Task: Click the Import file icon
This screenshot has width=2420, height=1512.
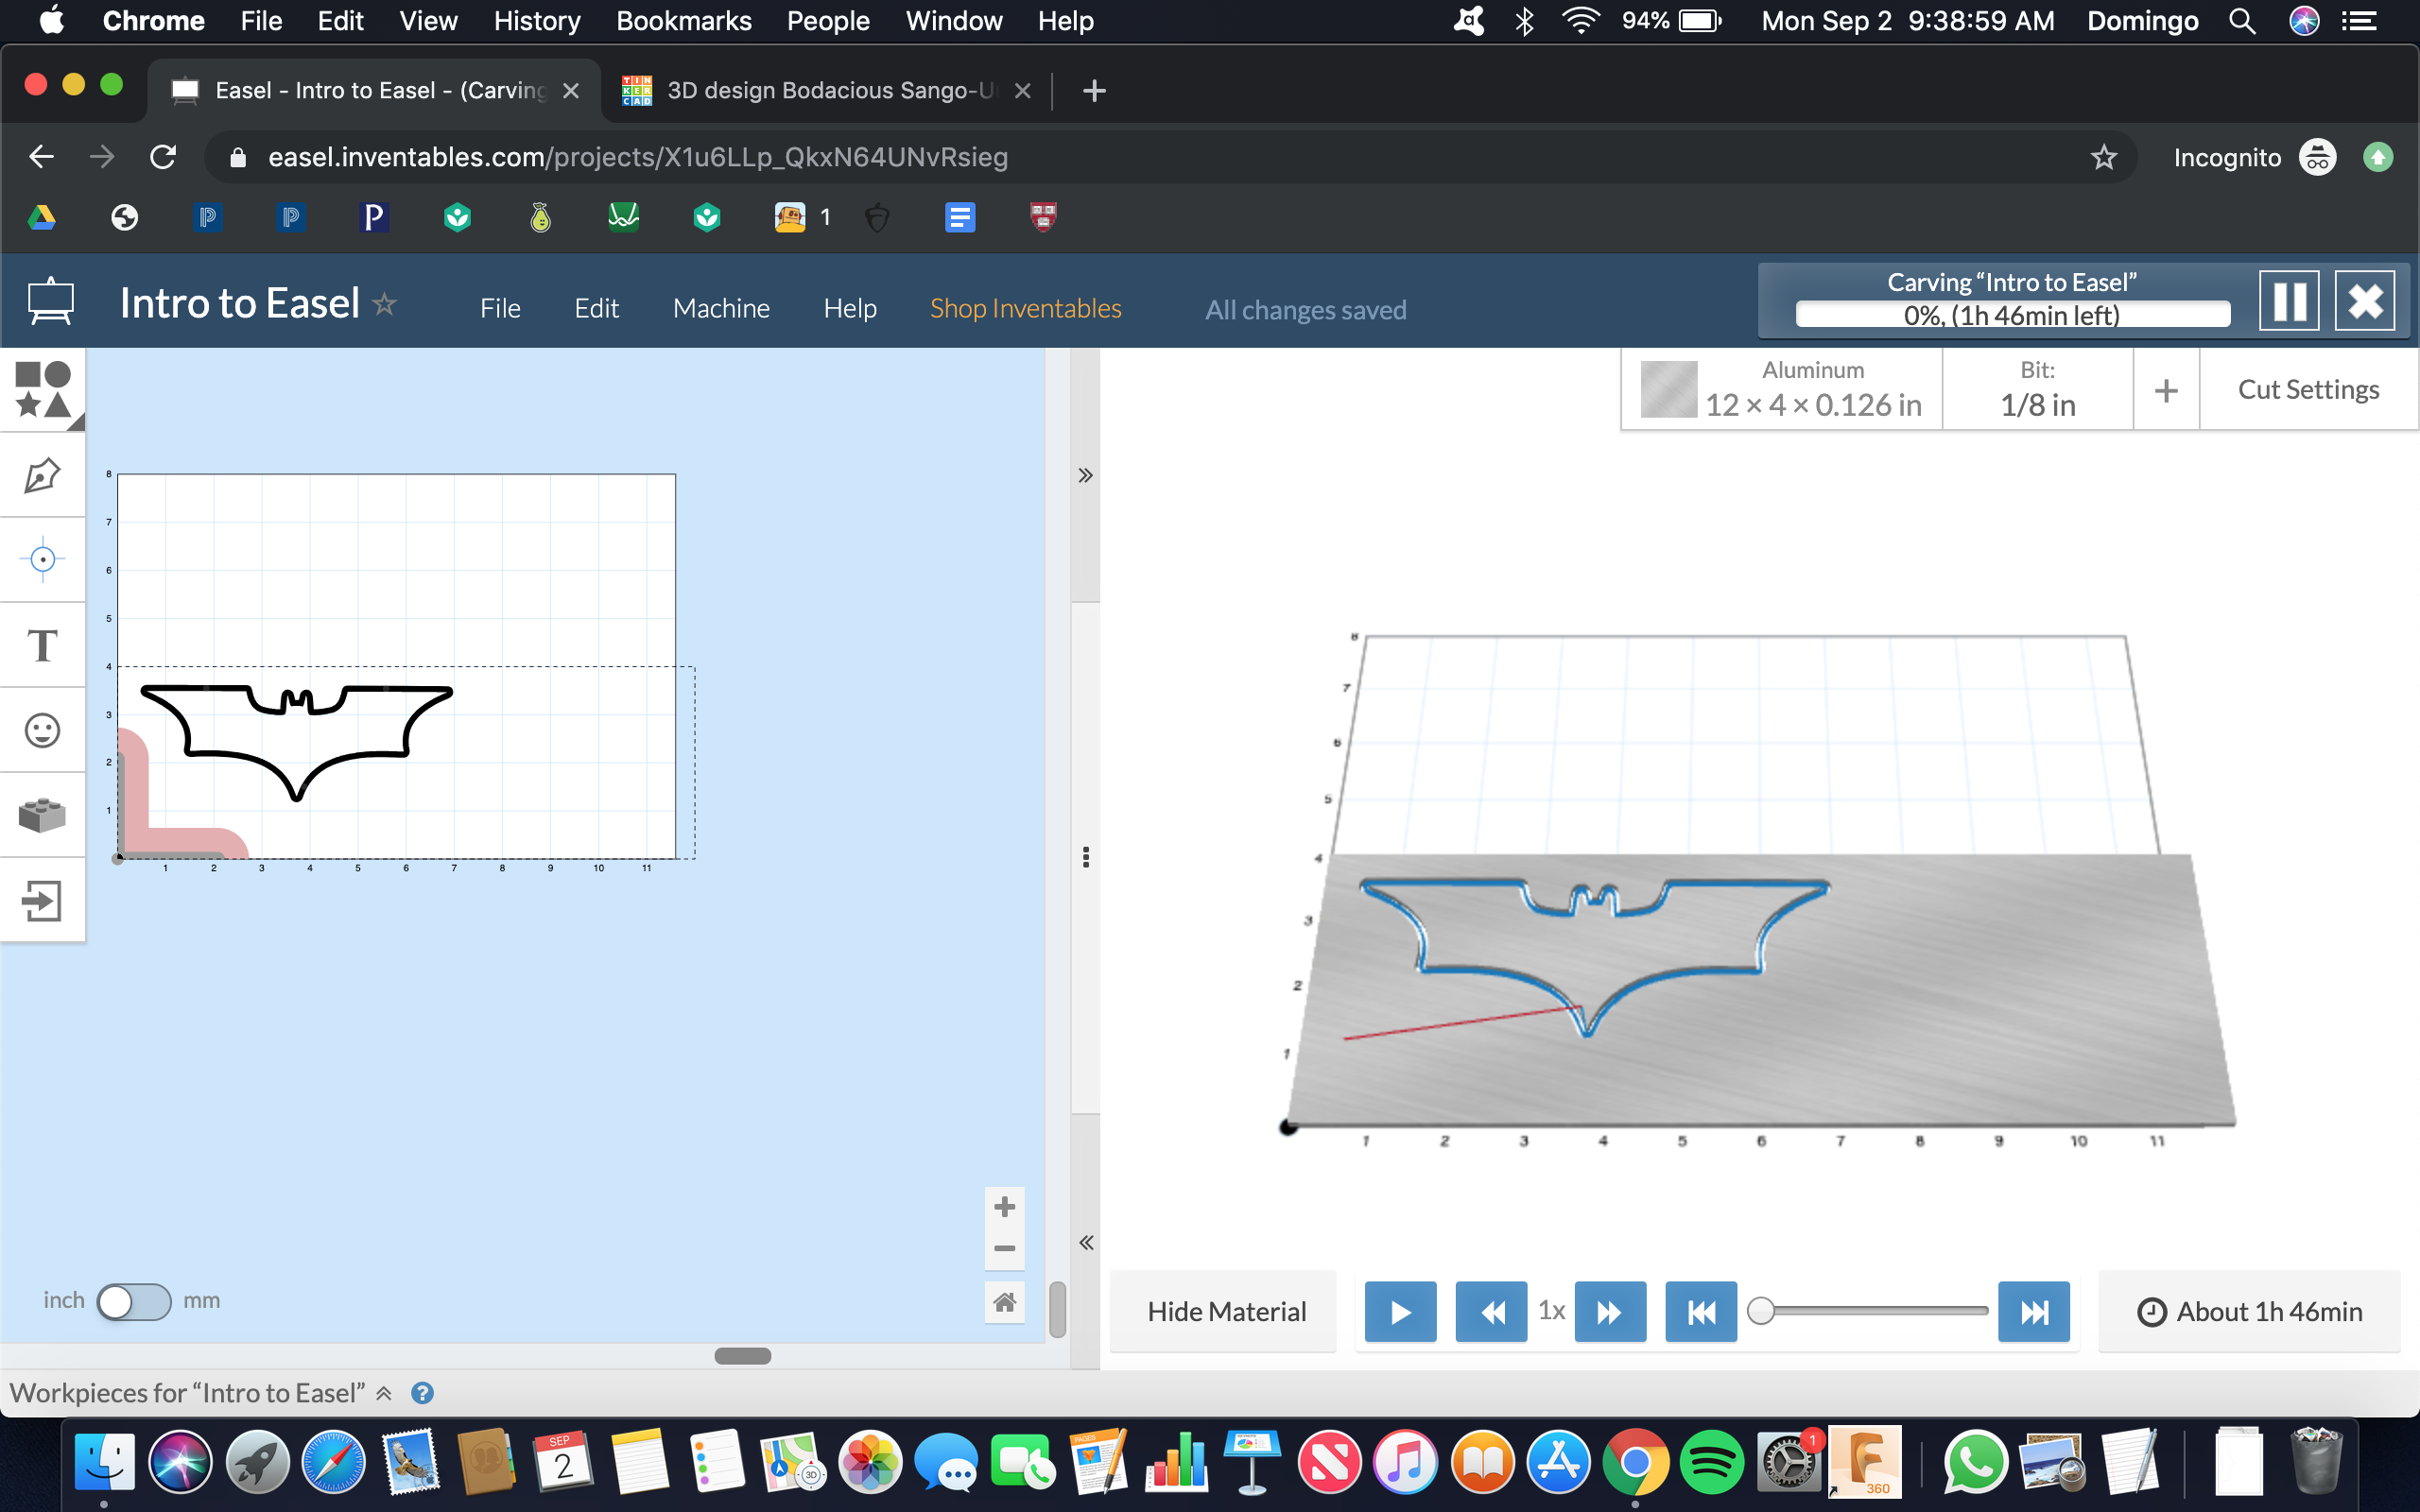Action: coord(43,900)
